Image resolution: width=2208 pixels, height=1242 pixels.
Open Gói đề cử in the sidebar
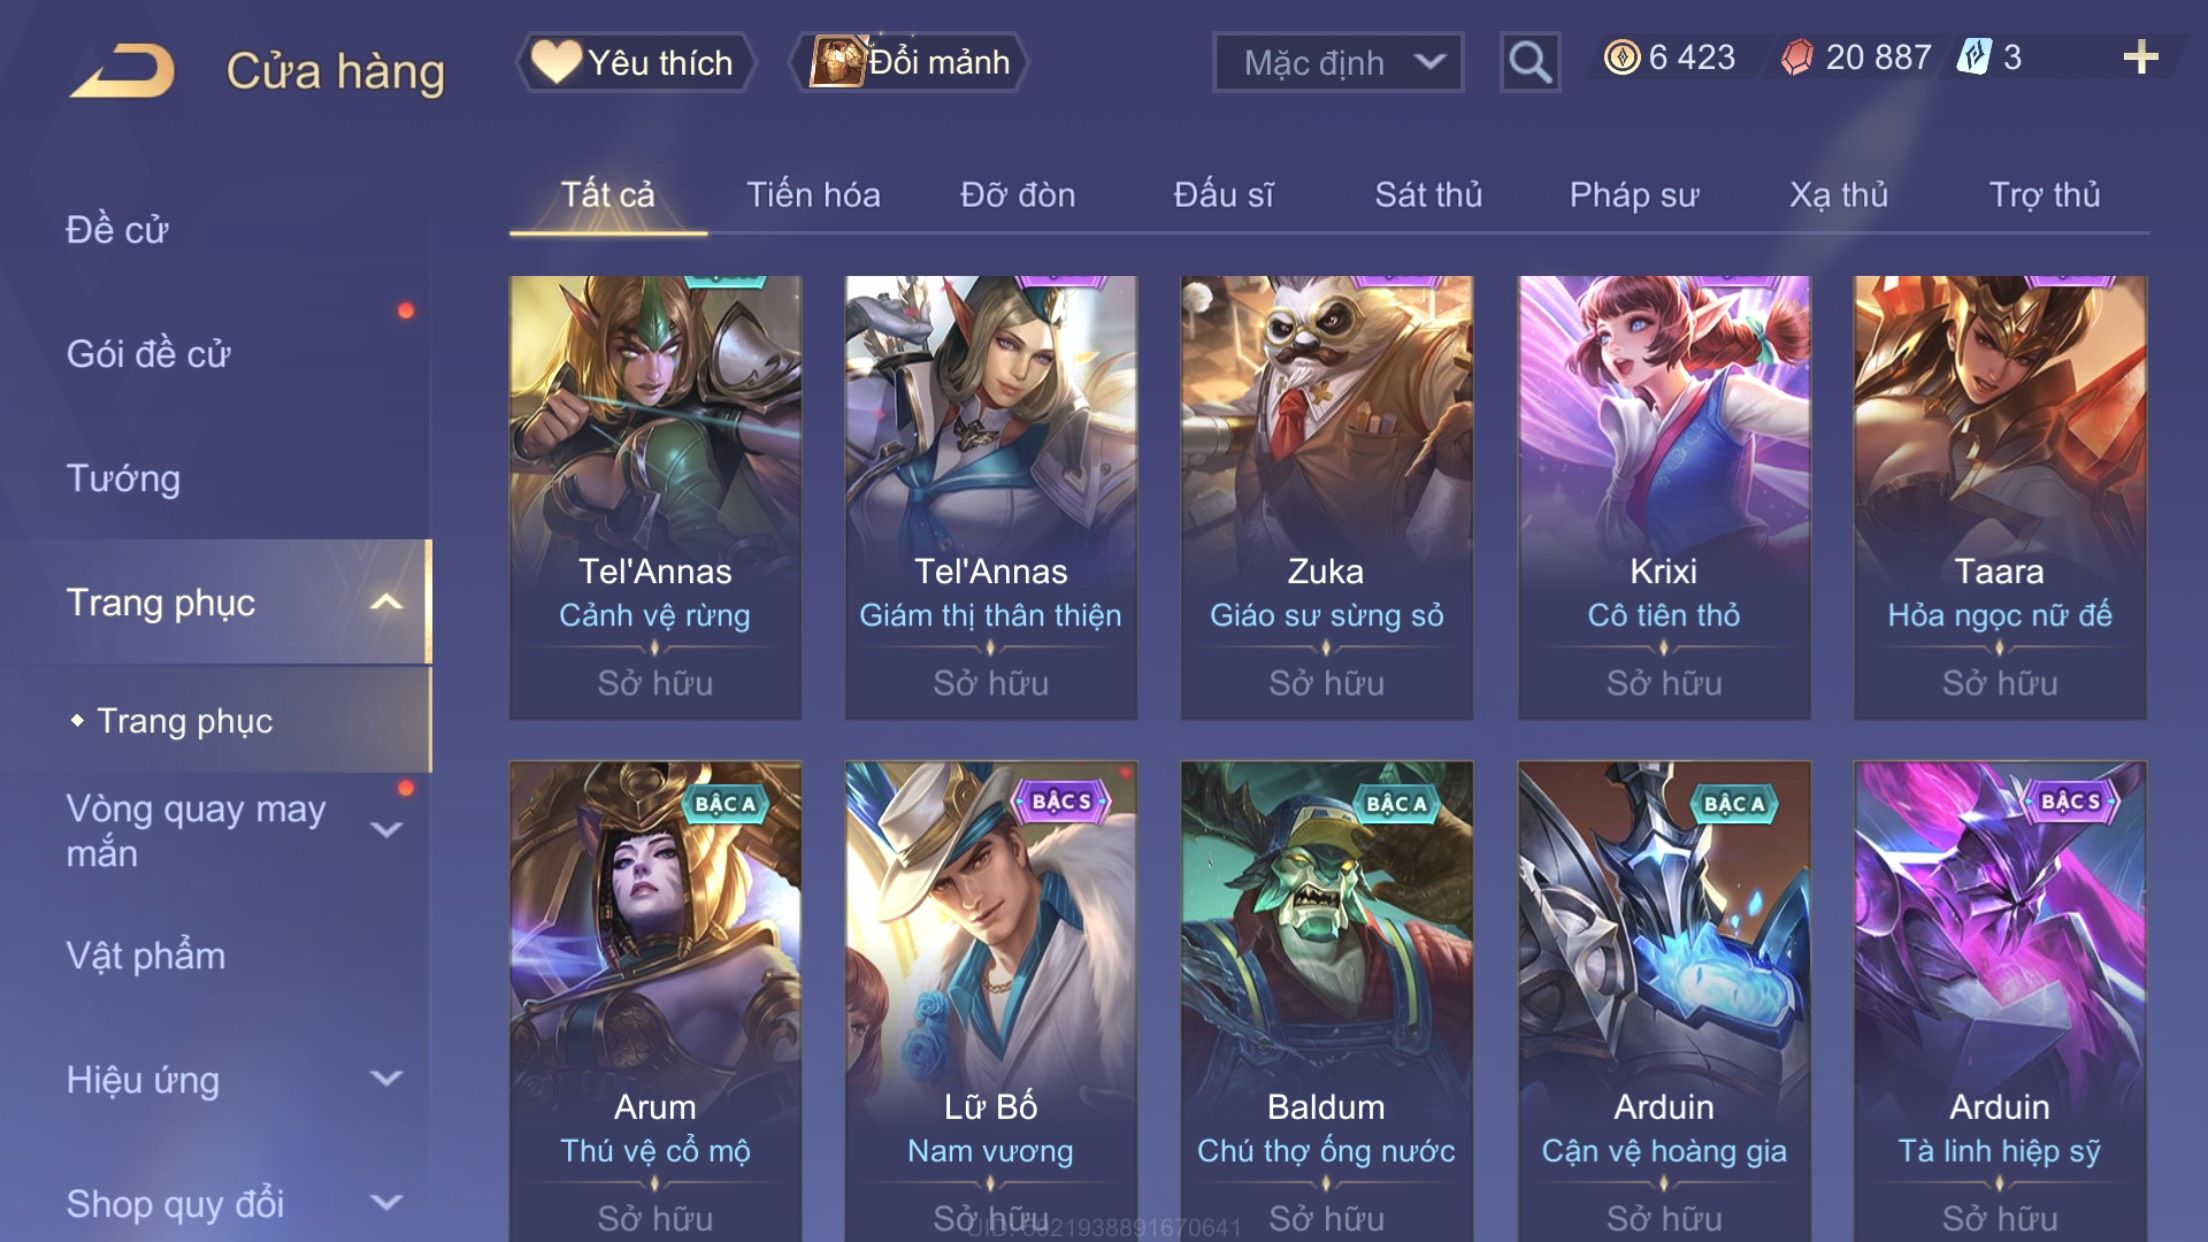pyautogui.click(x=148, y=354)
